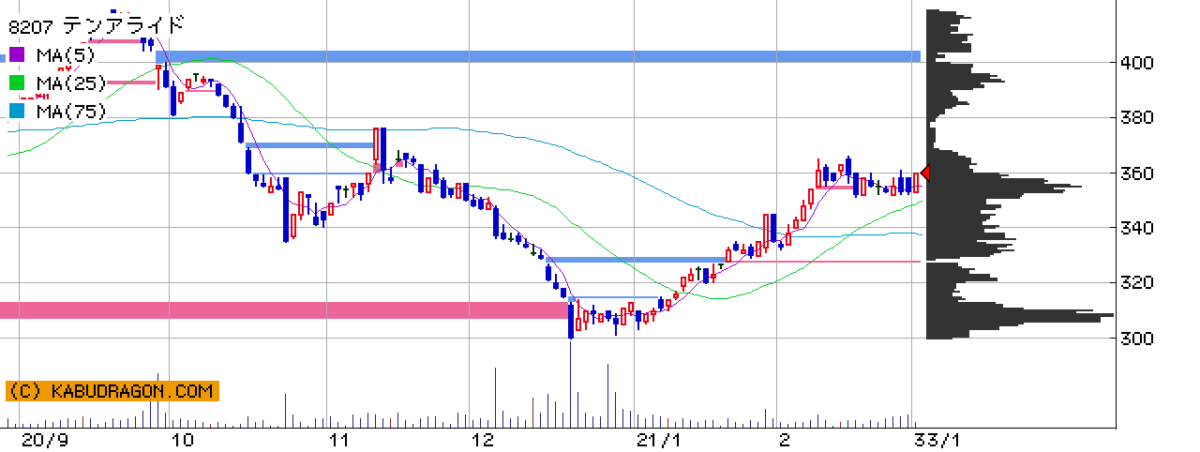The width and height of the screenshot is (1200, 452).
Task: Click the 300 price axis label
Action: [1138, 339]
